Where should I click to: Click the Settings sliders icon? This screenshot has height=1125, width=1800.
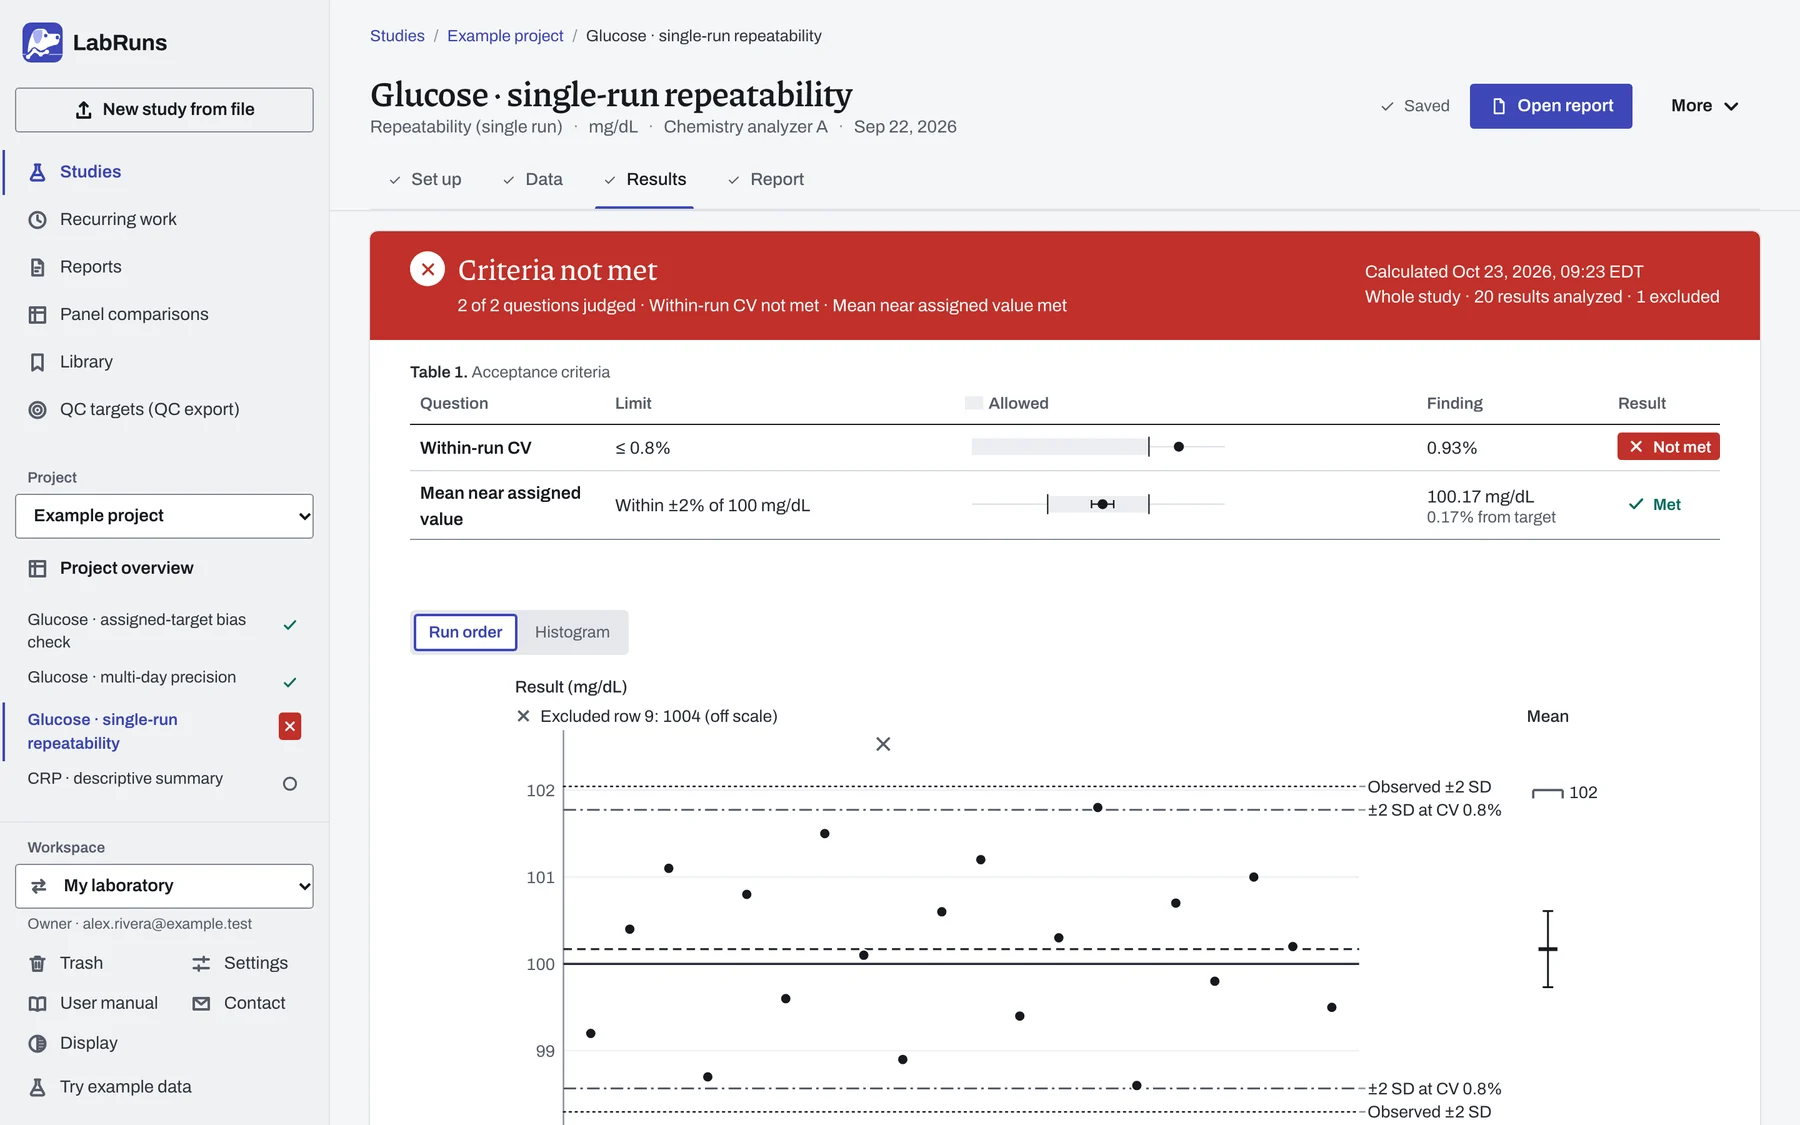click(201, 964)
